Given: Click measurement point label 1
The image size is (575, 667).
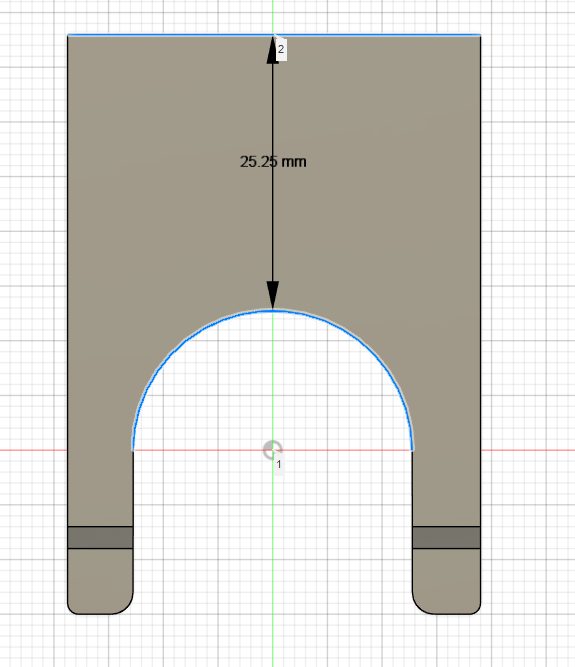Looking at the screenshot, I should tap(279, 464).
